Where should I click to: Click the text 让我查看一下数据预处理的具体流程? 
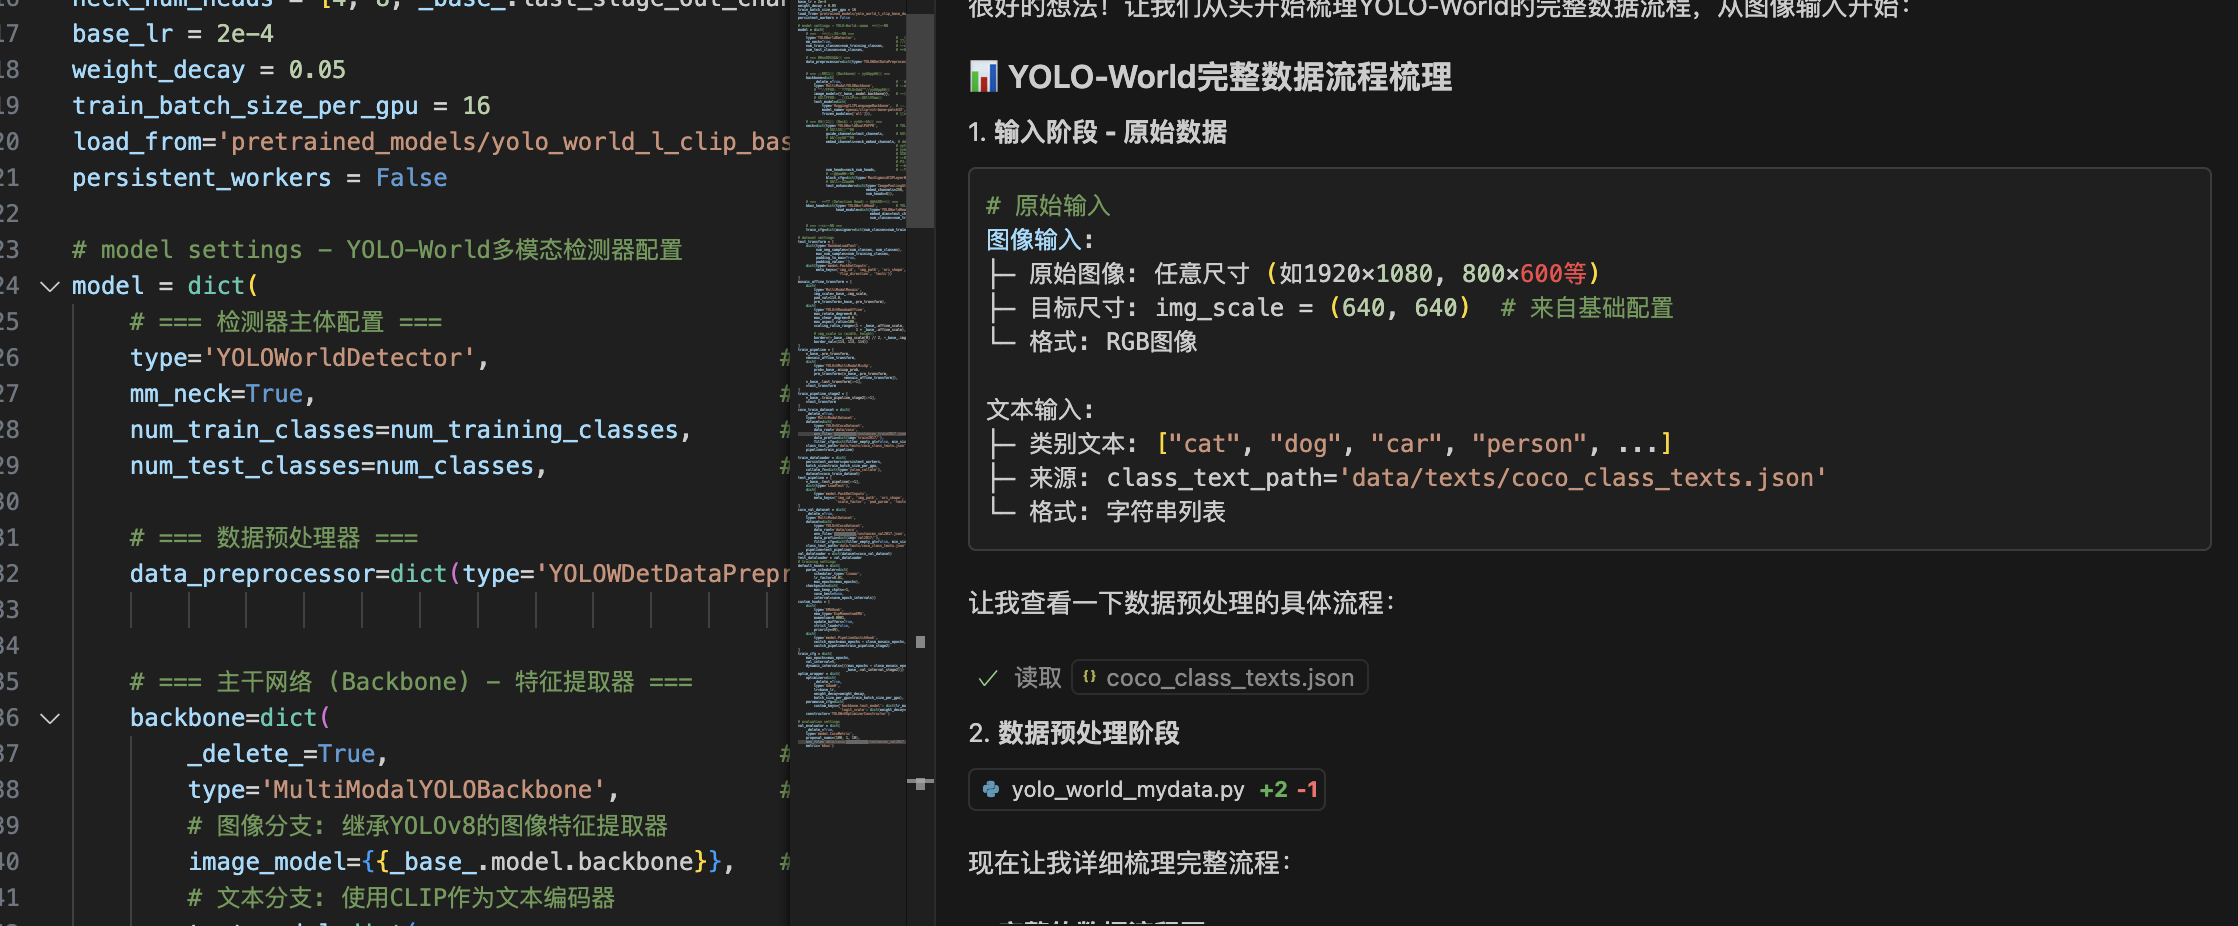(x=1181, y=603)
